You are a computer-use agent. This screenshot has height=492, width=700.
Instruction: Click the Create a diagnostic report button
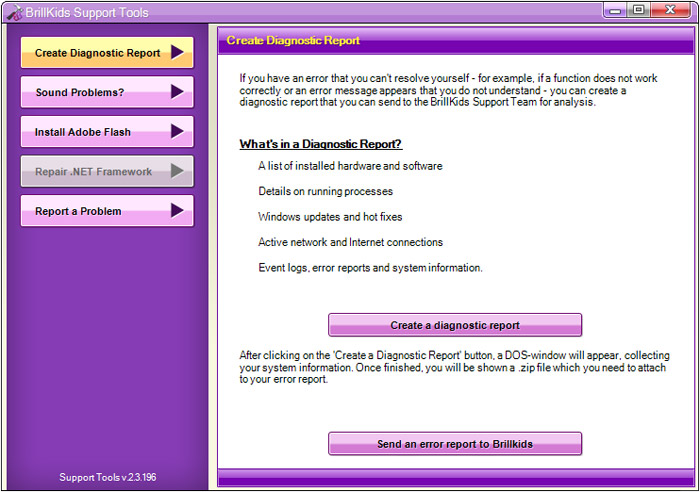pyautogui.click(x=455, y=325)
